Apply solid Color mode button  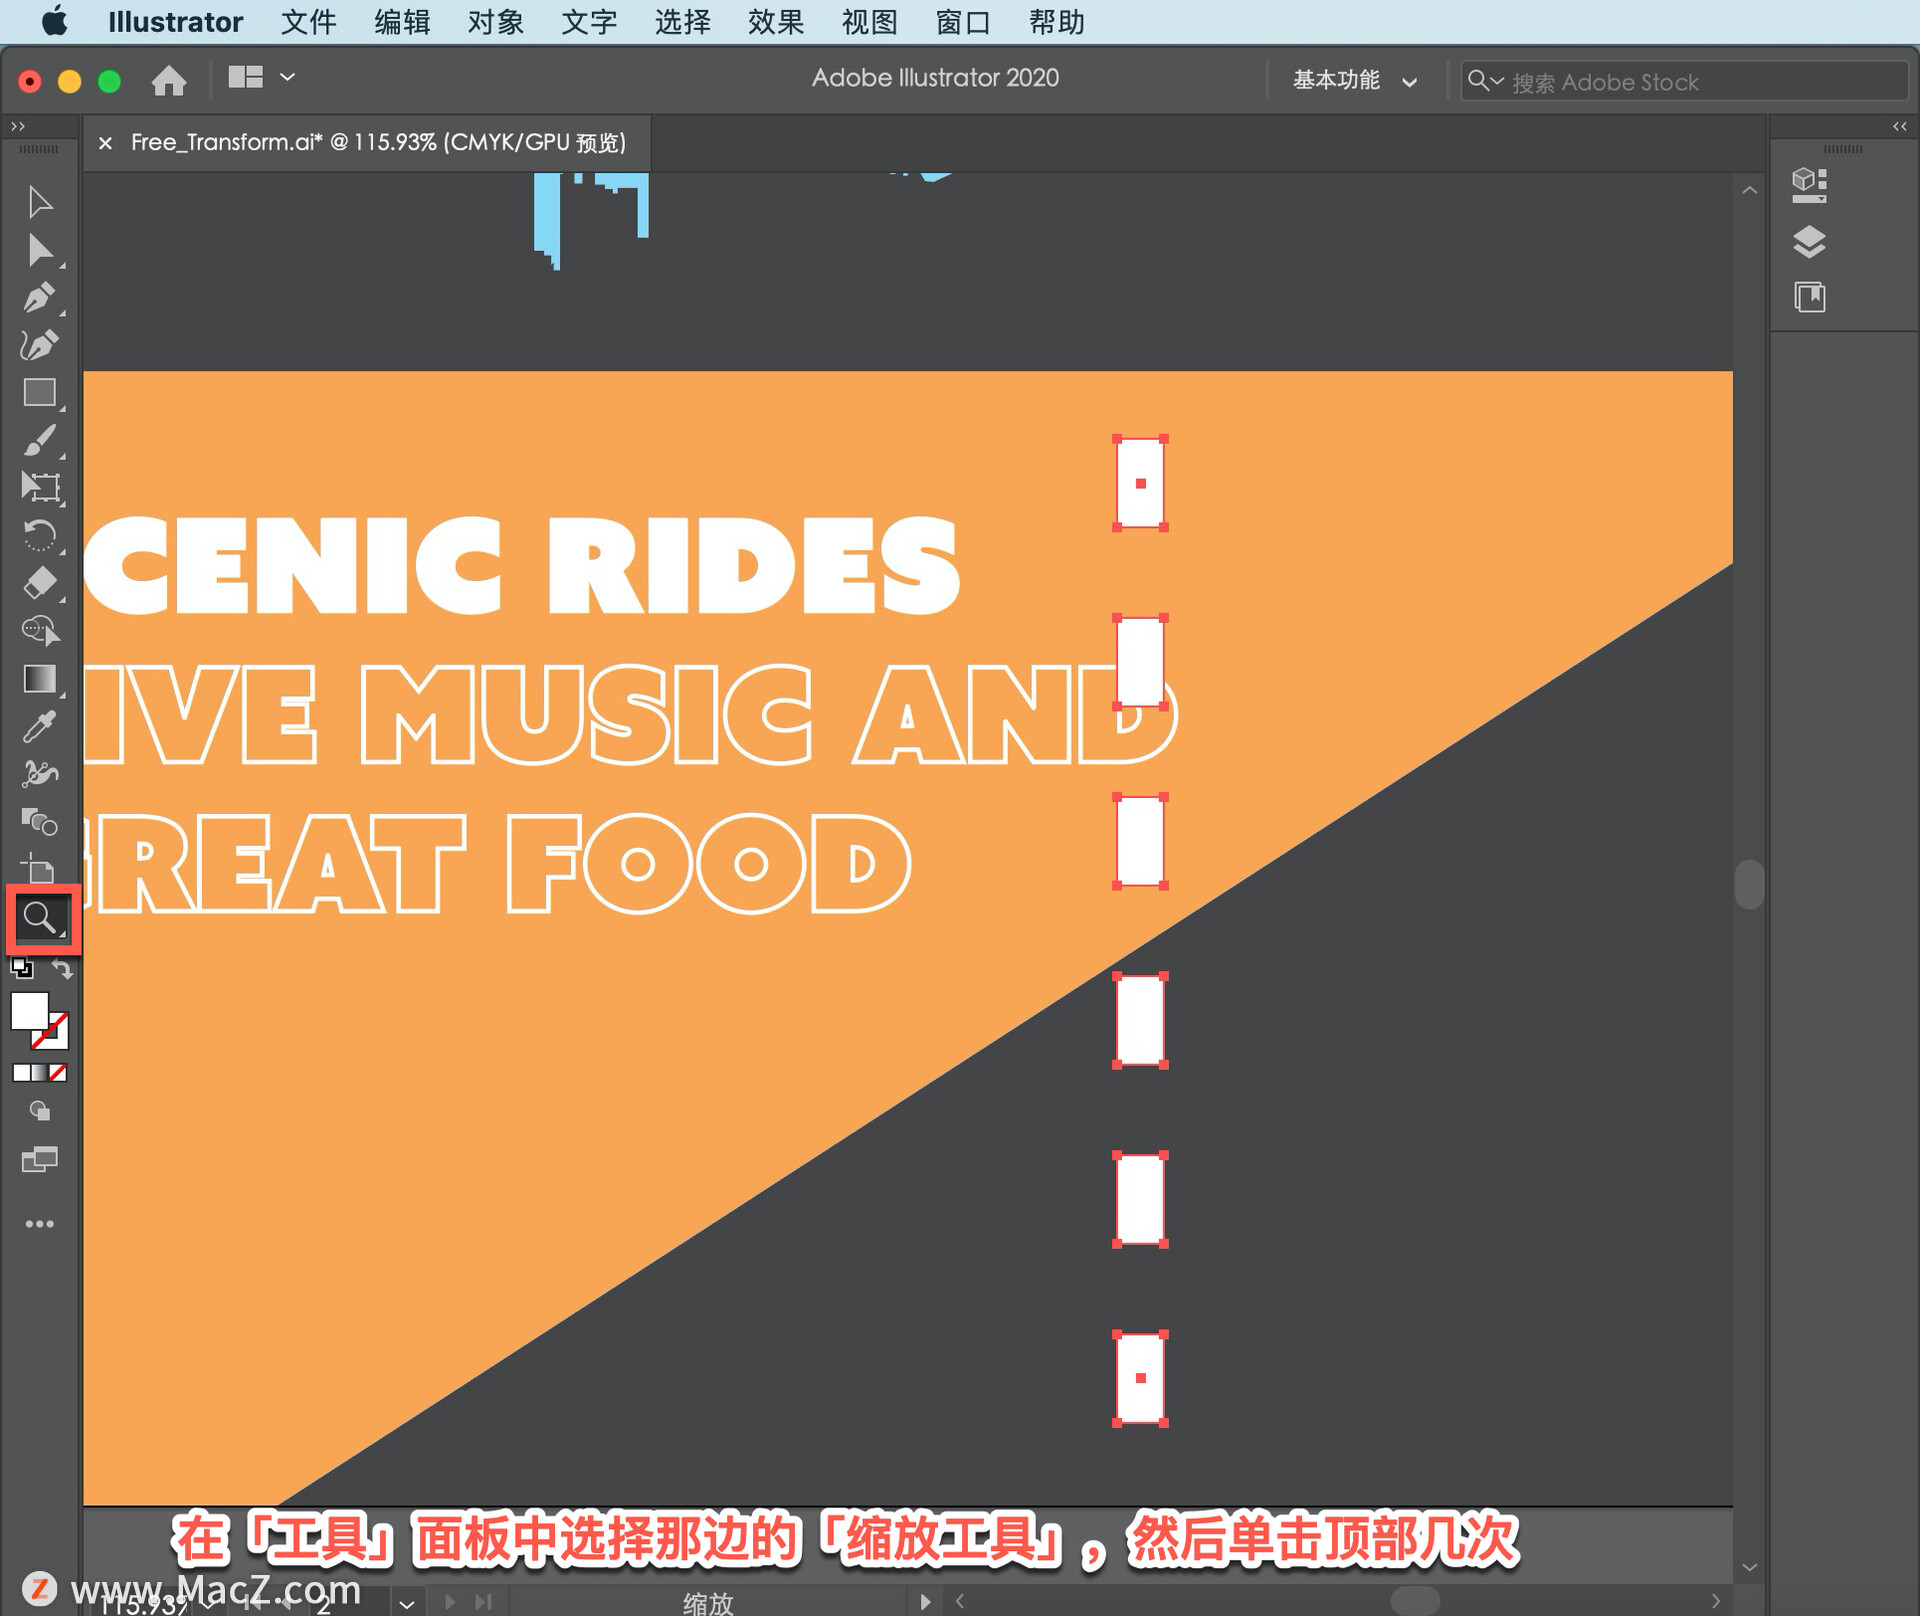point(22,1073)
